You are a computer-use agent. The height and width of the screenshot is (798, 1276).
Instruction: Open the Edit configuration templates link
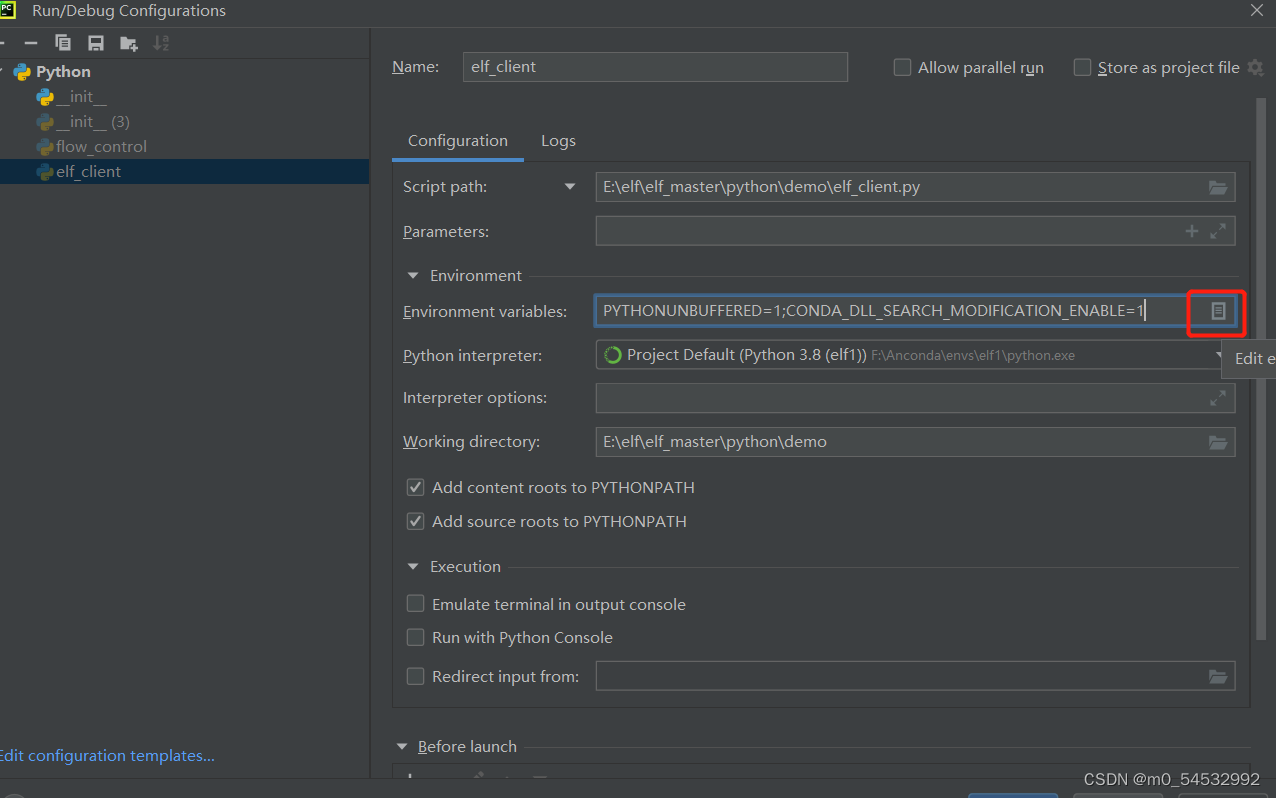(x=106, y=756)
